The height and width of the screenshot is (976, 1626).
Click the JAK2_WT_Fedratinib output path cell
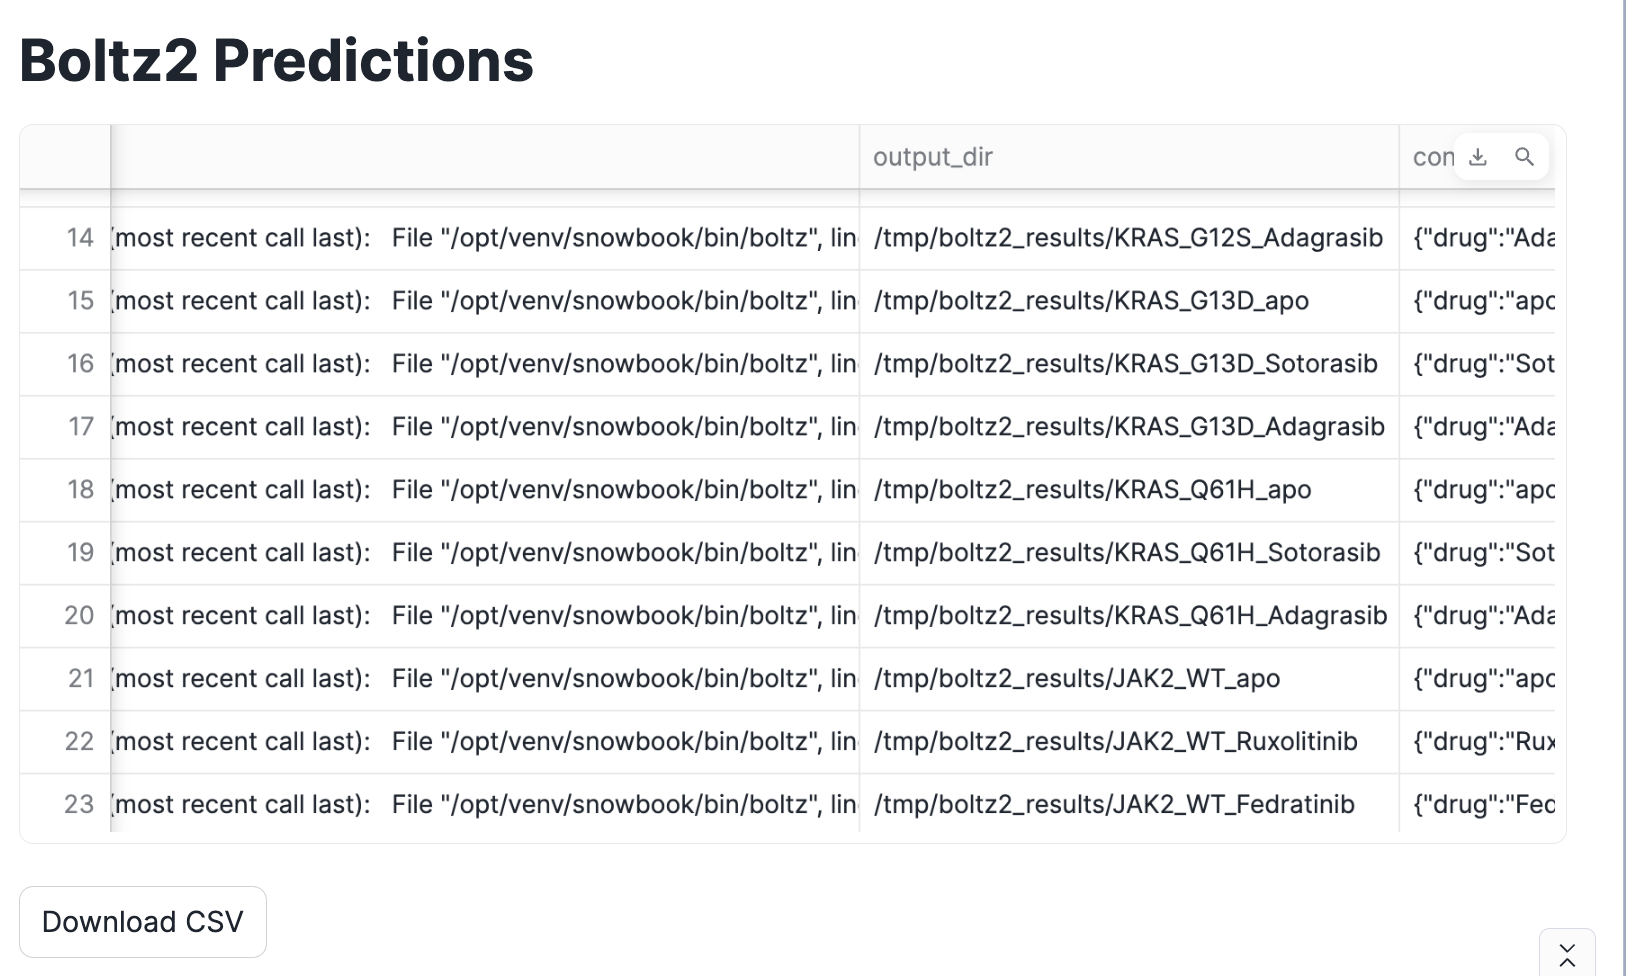click(x=1114, y=805)
